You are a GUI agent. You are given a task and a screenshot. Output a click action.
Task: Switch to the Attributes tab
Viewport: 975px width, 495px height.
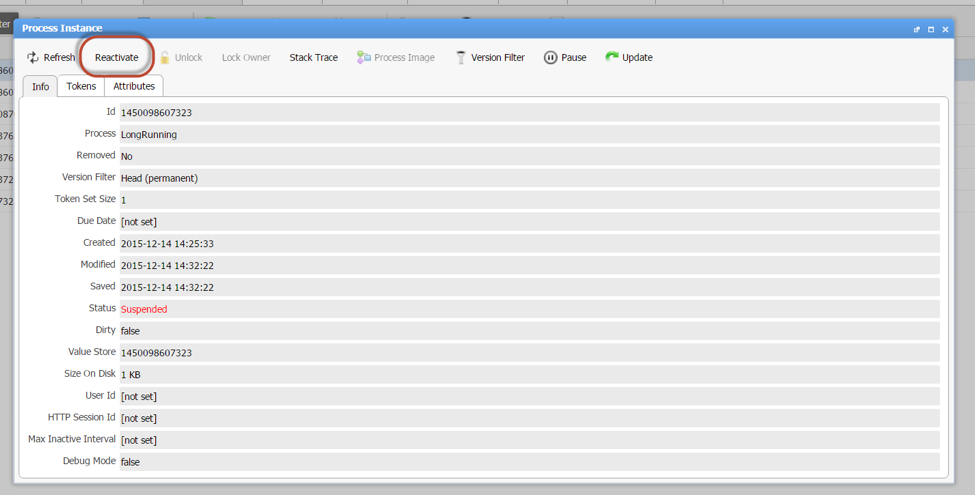[x=134, y=86]
